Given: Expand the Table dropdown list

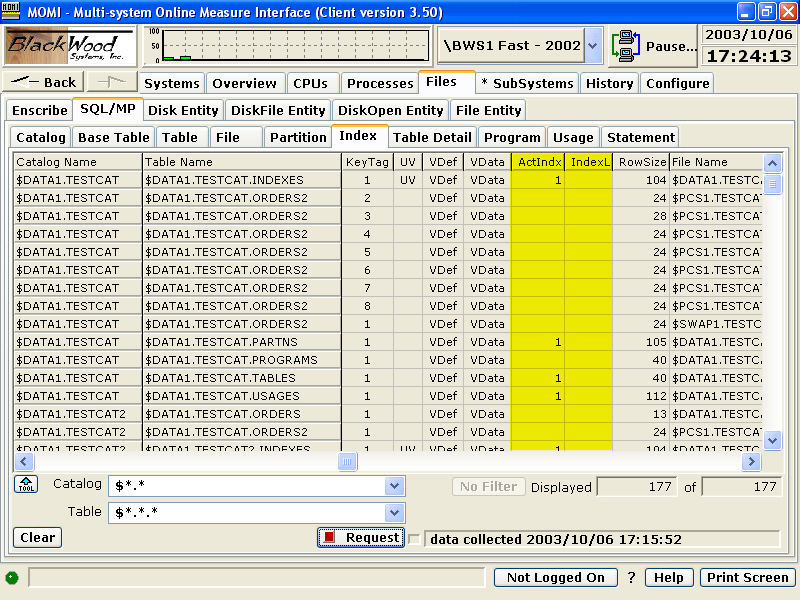Looking at the screenshot, I should coord(396,511).
